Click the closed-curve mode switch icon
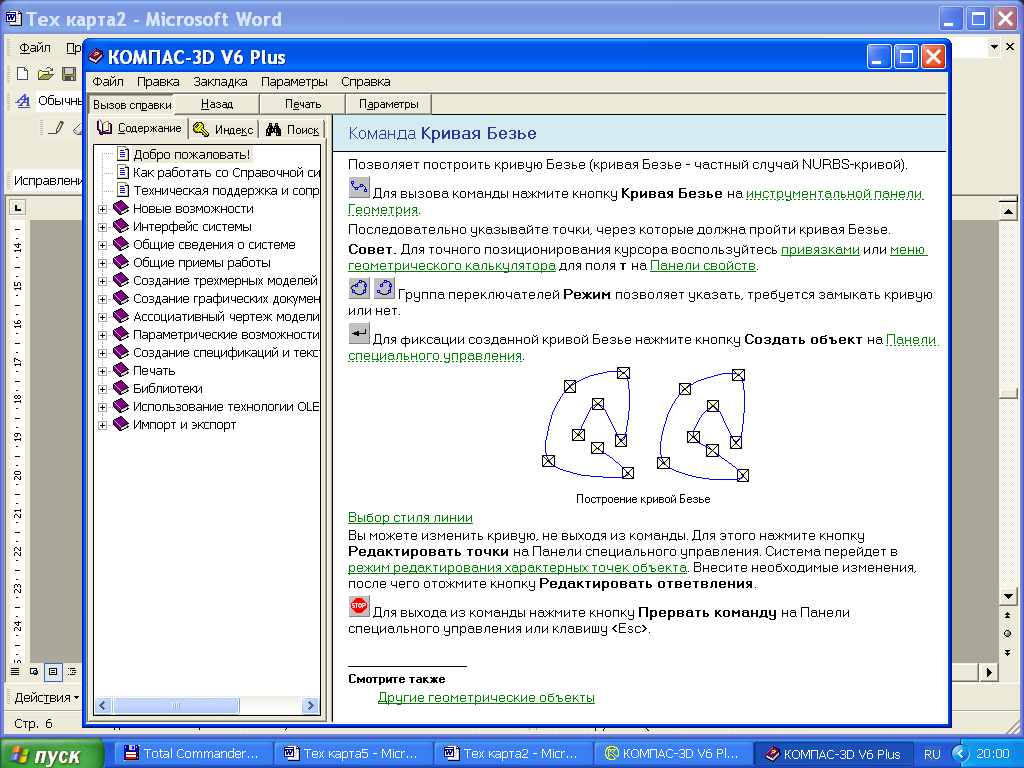The width and height of the screenshot is (1024, 768). [359, 288]
